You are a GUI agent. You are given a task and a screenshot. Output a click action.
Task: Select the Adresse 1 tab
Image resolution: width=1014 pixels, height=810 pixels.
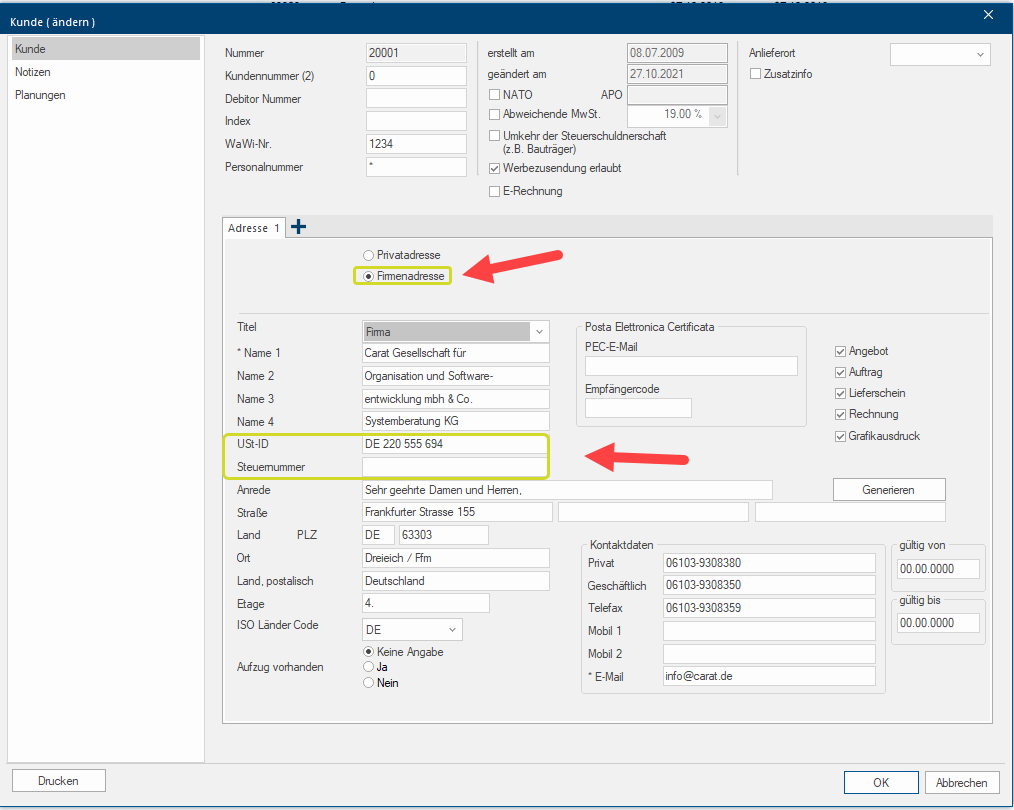pyautogui.click(x=254, y=228)
